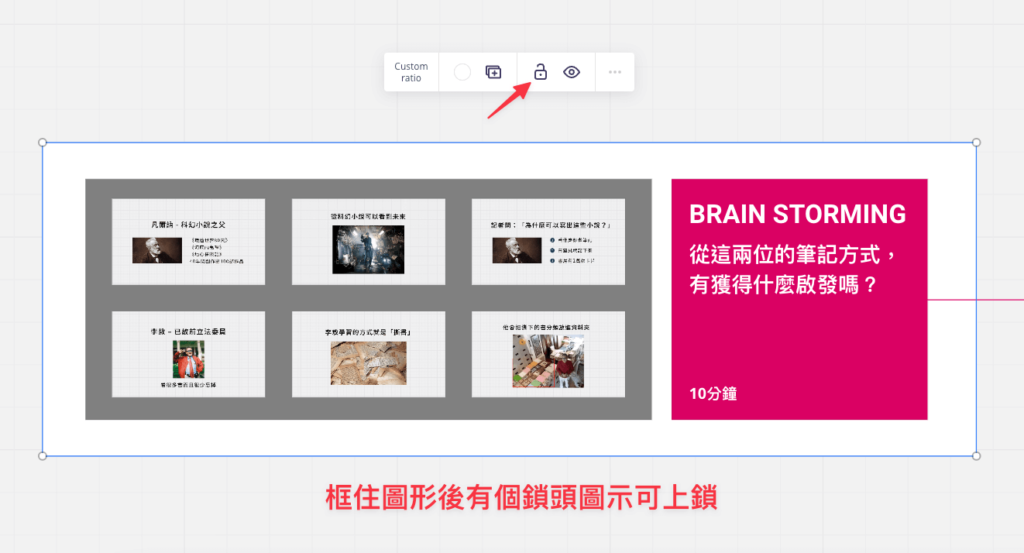Select the 李敖 已故前立法委員 slide thumbnail
Image resolution: width=1024 pixels, height=553 pixels.
point(188,354)
